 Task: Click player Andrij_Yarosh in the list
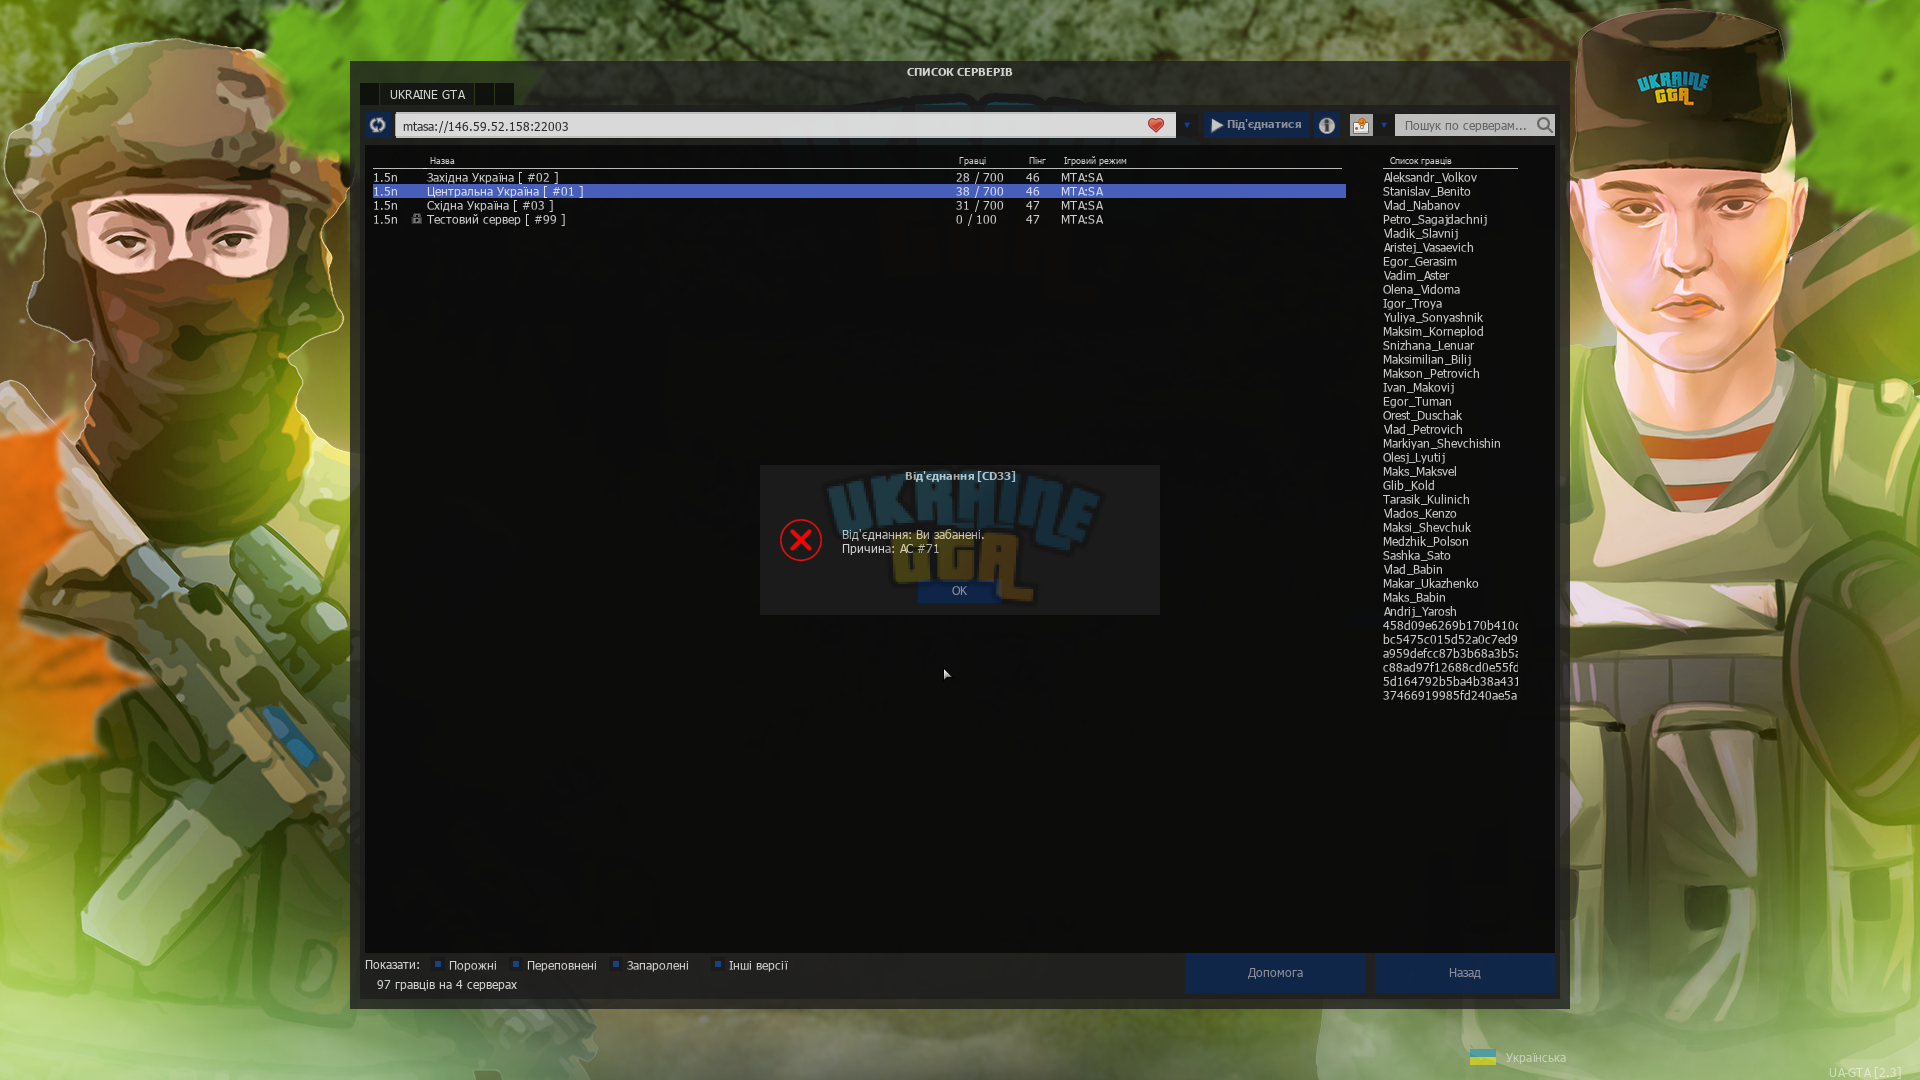(x=1420, y=611)
